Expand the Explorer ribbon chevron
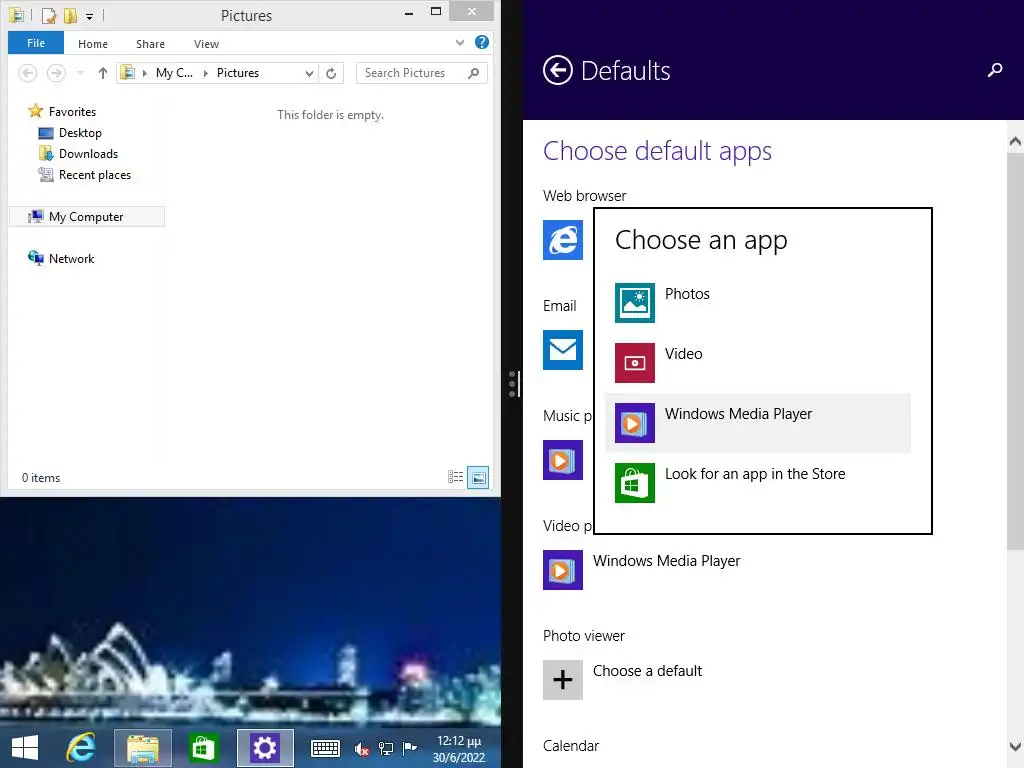Screen dimensions: 1024x768 click(460, 42)
